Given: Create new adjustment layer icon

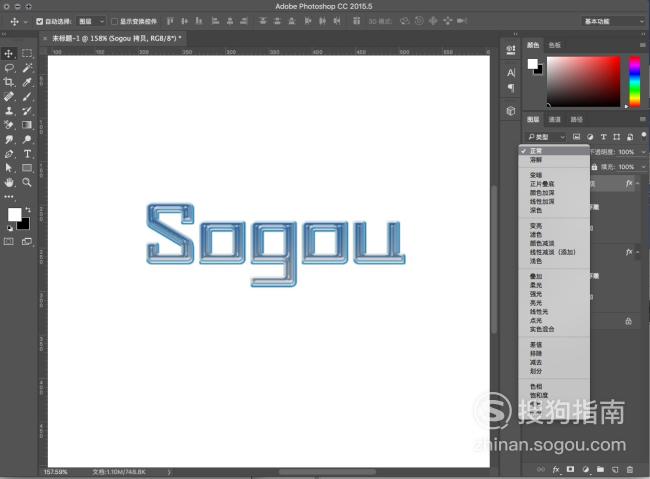Looking at the screenshot, I should (x=586, y=469).
